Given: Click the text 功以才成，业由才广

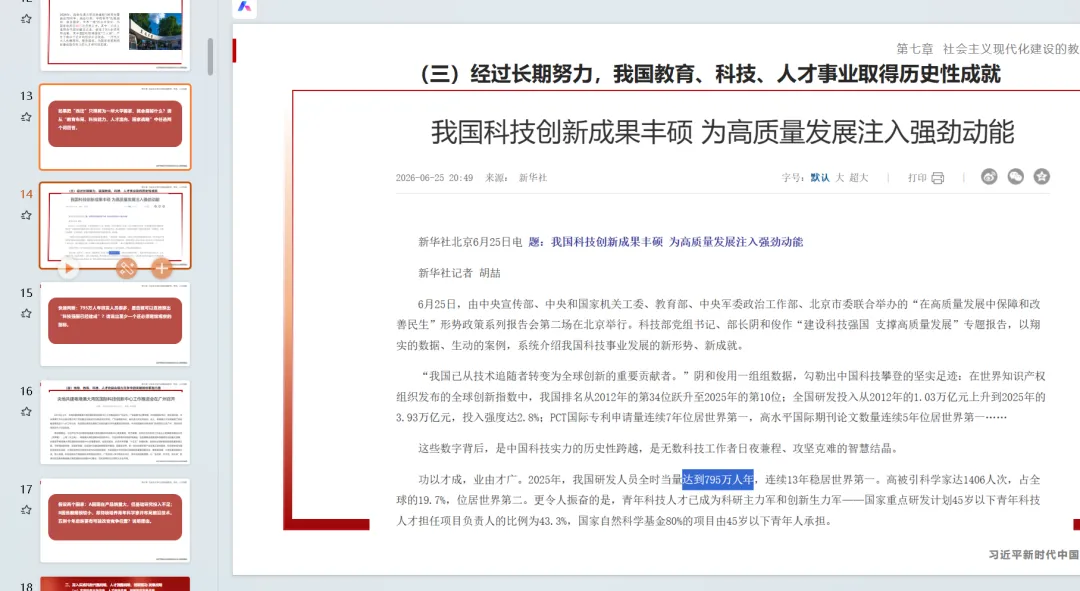Looking at the screenshot, I should point(468,479).
